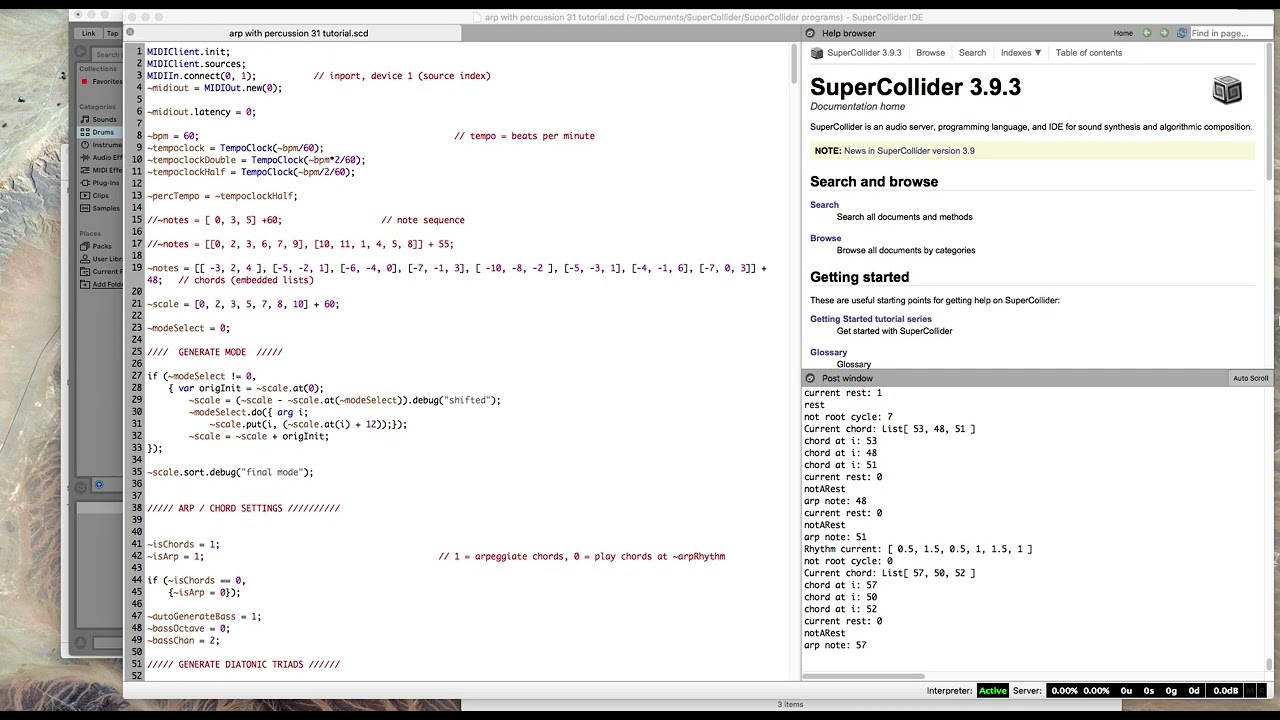Click the Link button in Ableton window
Viewport: 1280px width, 720px height.
tap(89, 33)
